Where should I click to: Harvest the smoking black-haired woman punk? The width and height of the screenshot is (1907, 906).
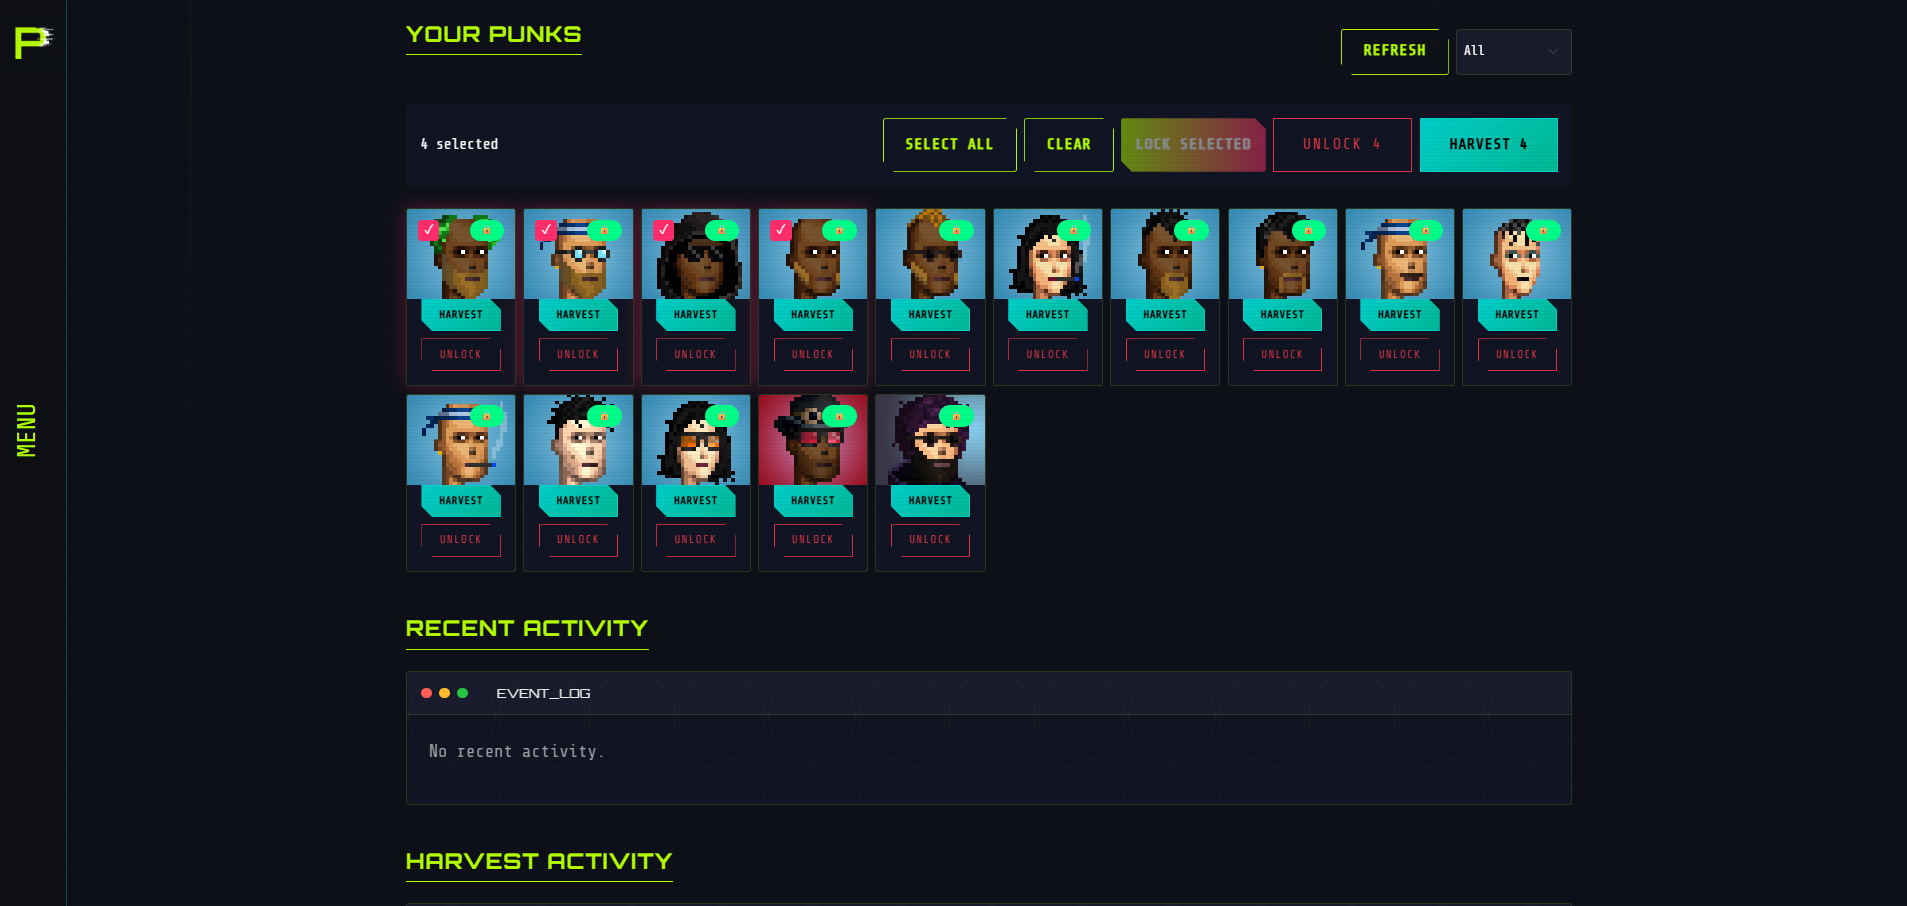pyautogui.click(x=1048, y=315)
